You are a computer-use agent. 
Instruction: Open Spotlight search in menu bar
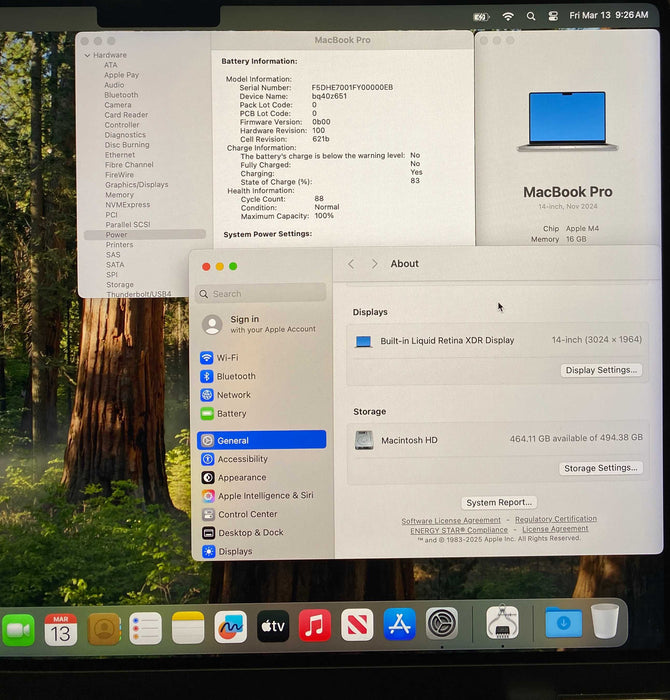pyautogui.click(x=531, y=17)
